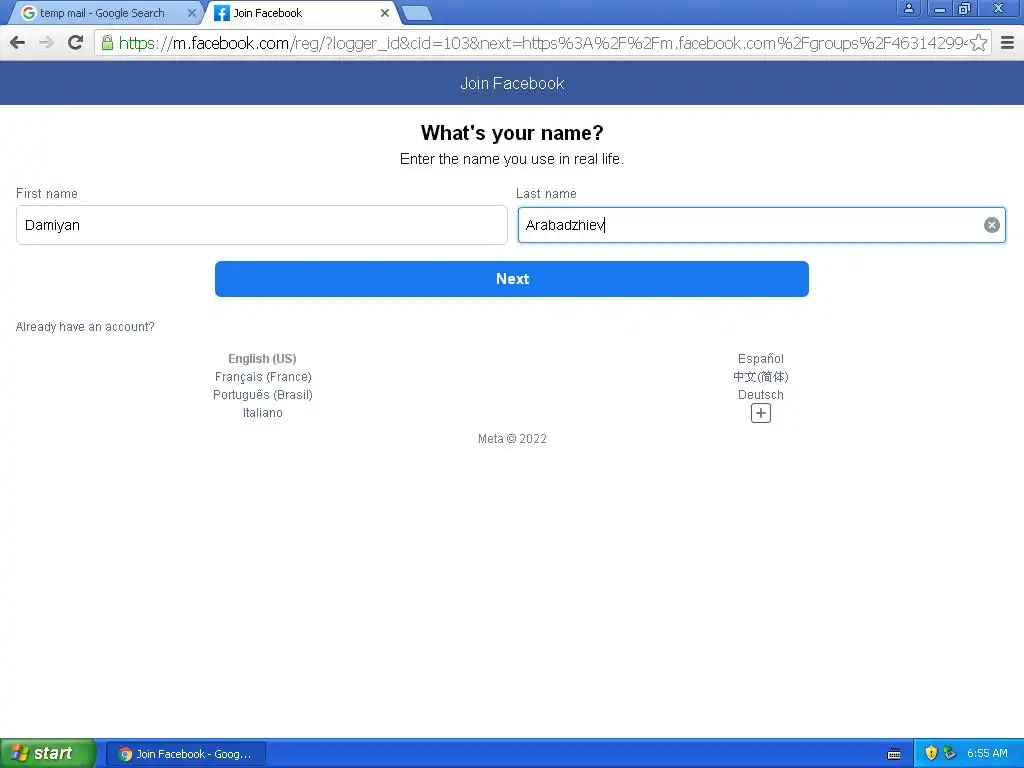Viewport: 1024px width, 768px height.
Task: Click the green padlock security icon
Action: 107,43
